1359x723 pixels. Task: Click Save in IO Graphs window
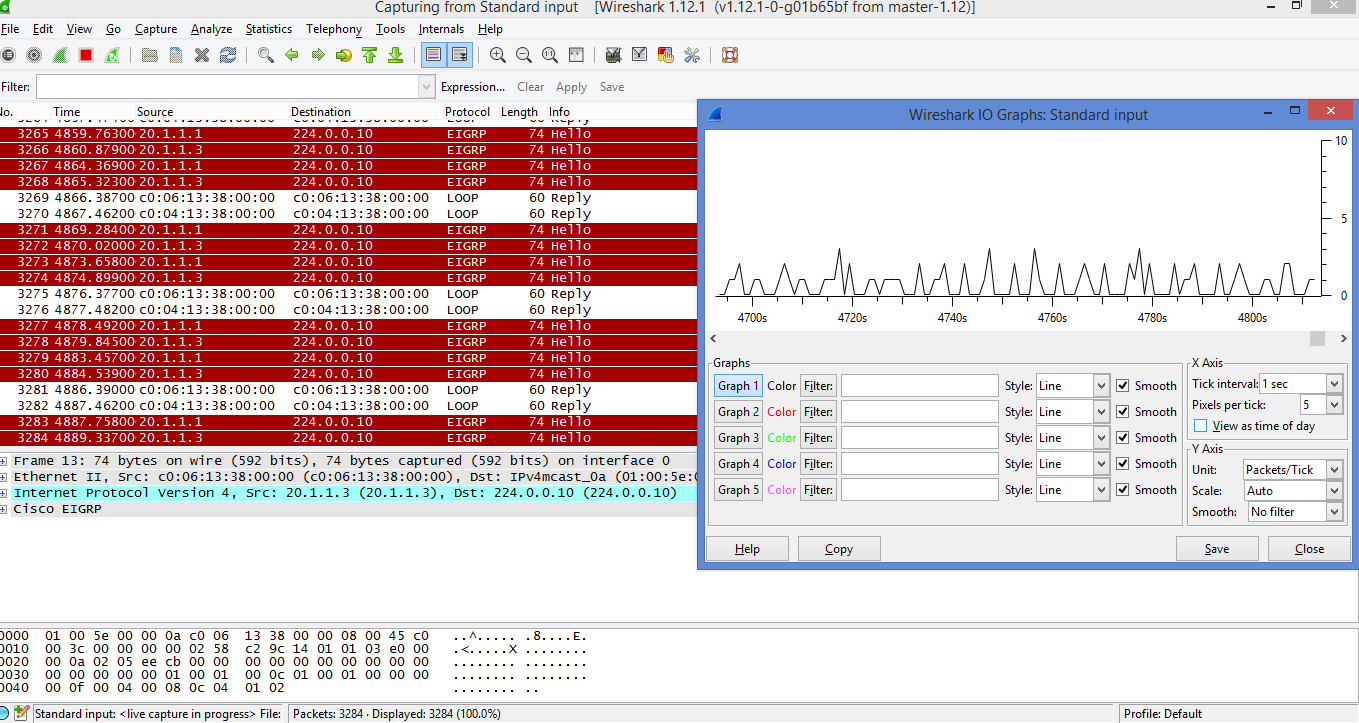tap(1217, 549)
